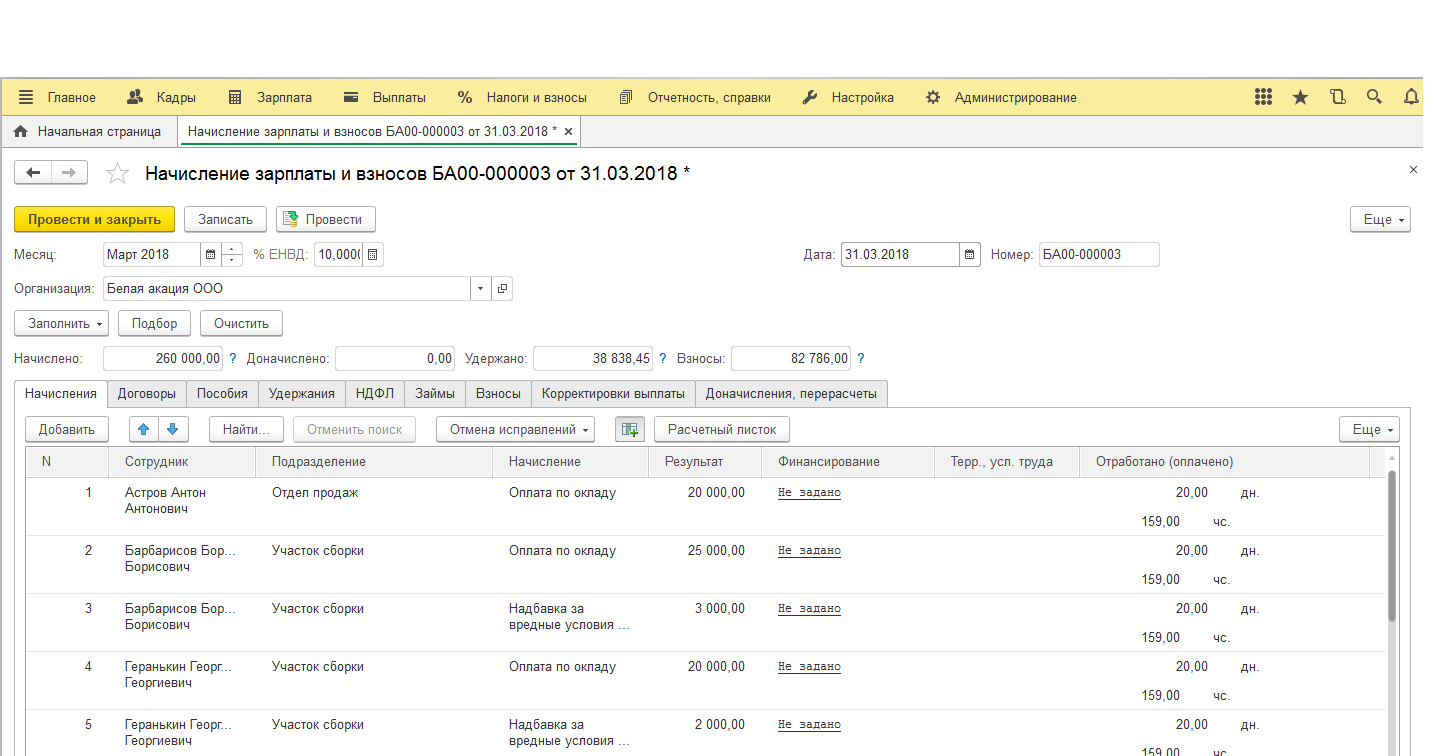Open calendar picker for Дата field
The height and width of the screenshot is (756, 1434).
coord(970,254)
